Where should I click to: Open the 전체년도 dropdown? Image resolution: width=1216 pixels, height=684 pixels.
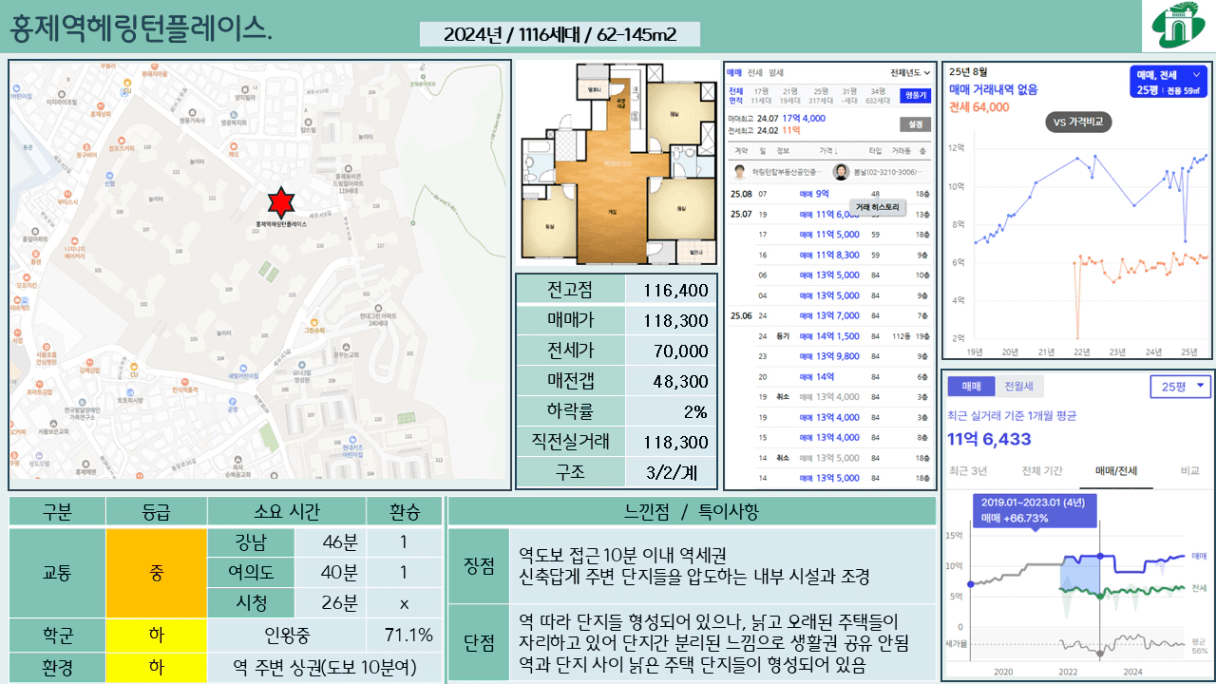(911, 73)
